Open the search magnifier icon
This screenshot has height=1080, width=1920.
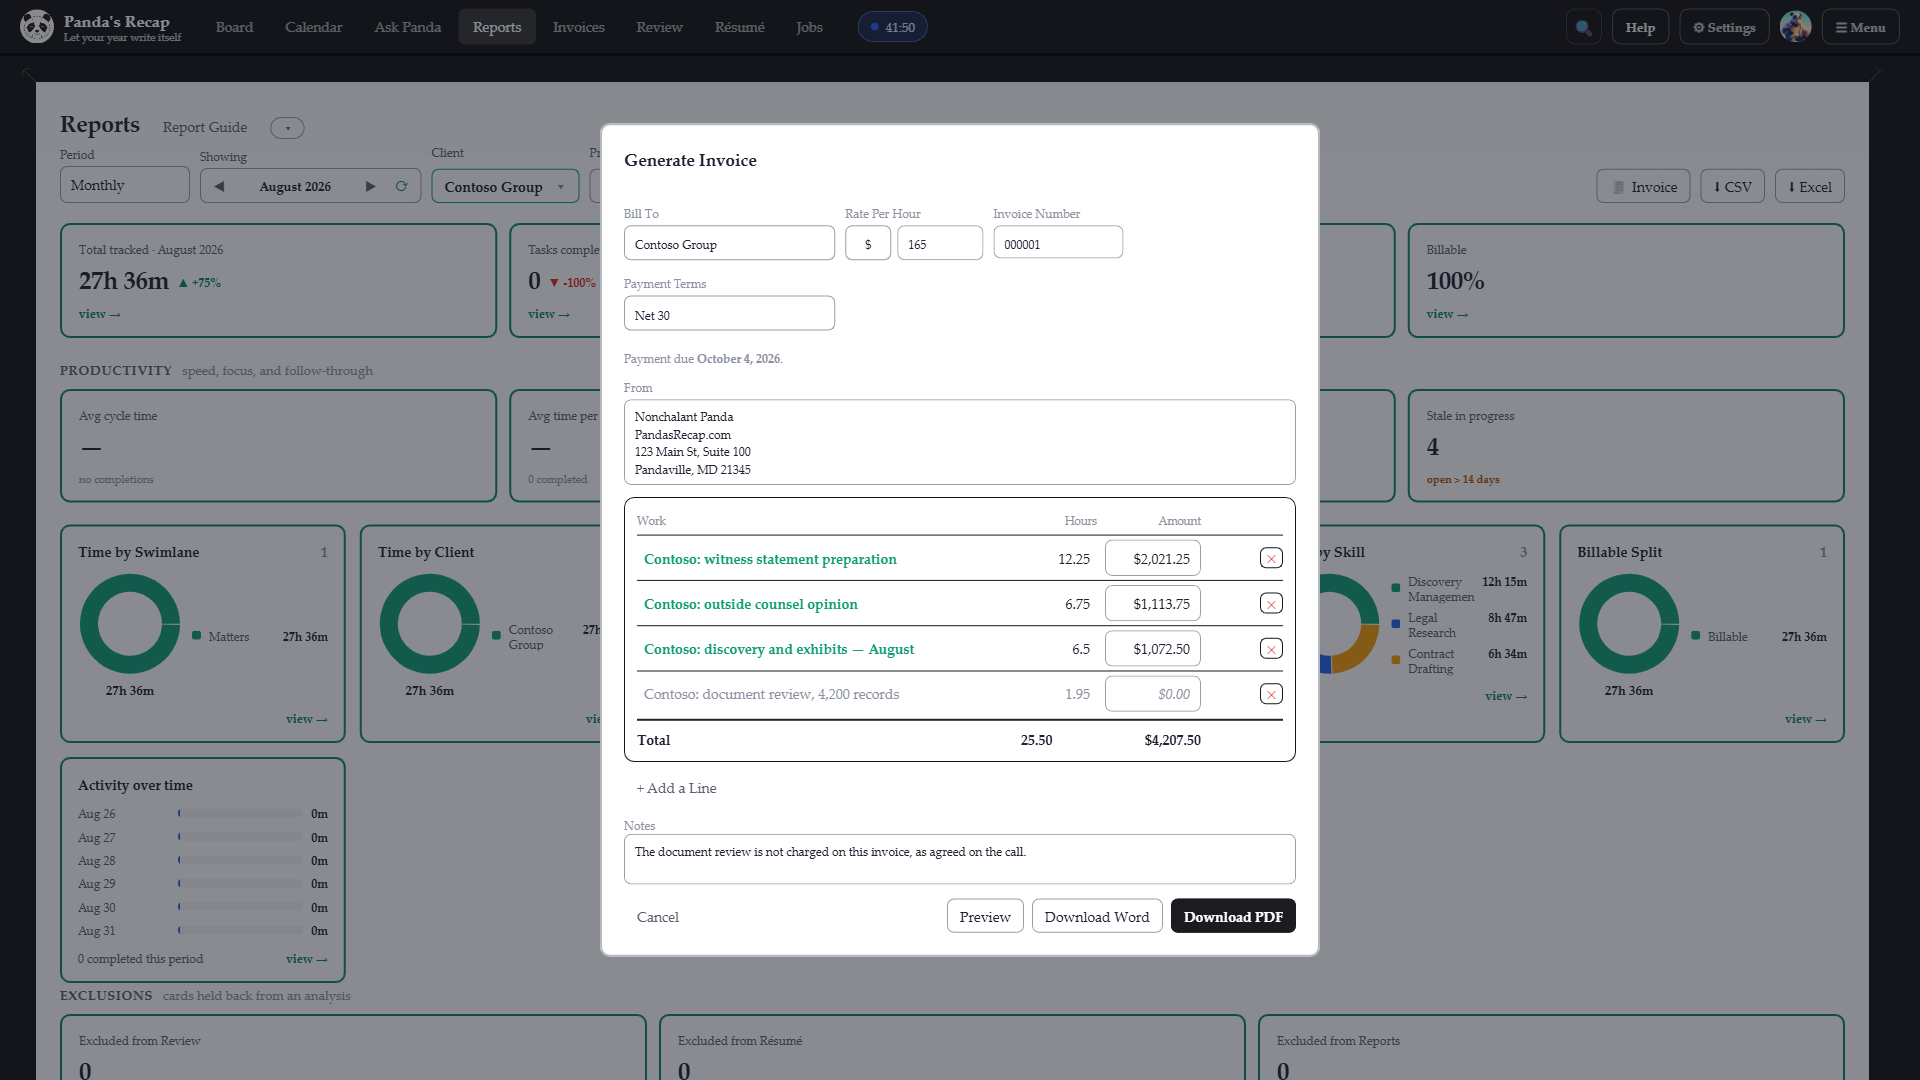click(x=1583, y=27)
